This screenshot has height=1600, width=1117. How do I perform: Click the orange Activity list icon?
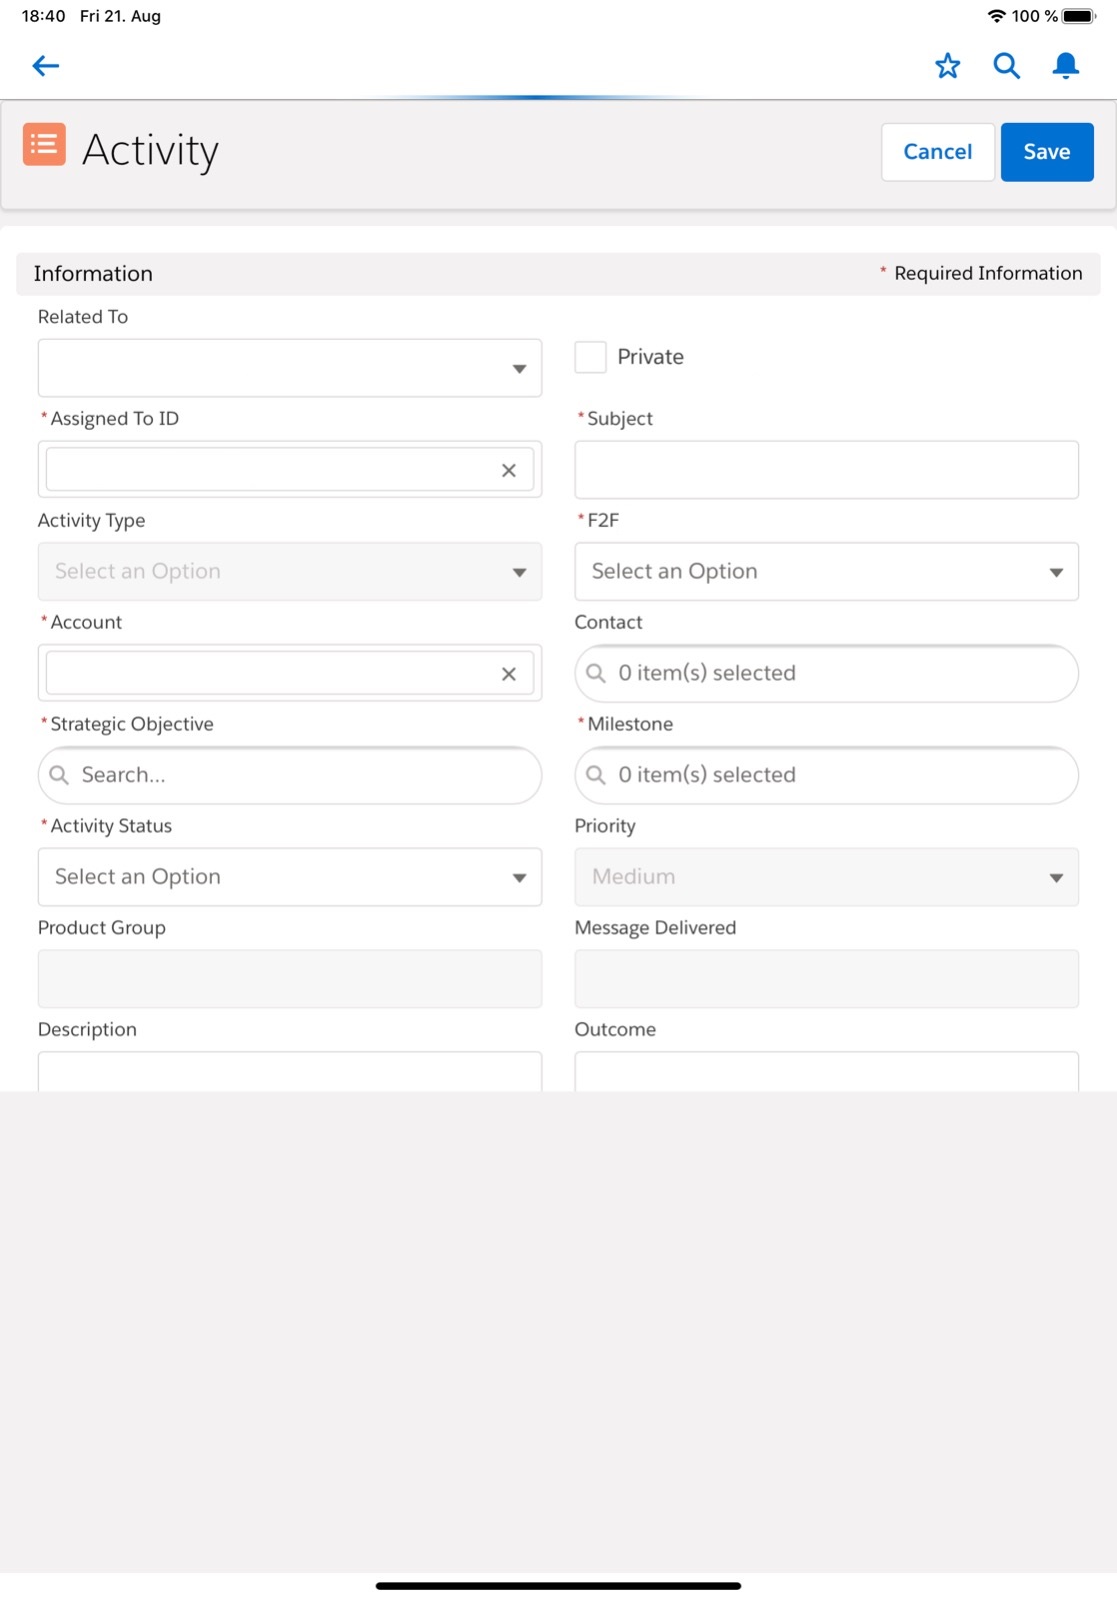44,145
